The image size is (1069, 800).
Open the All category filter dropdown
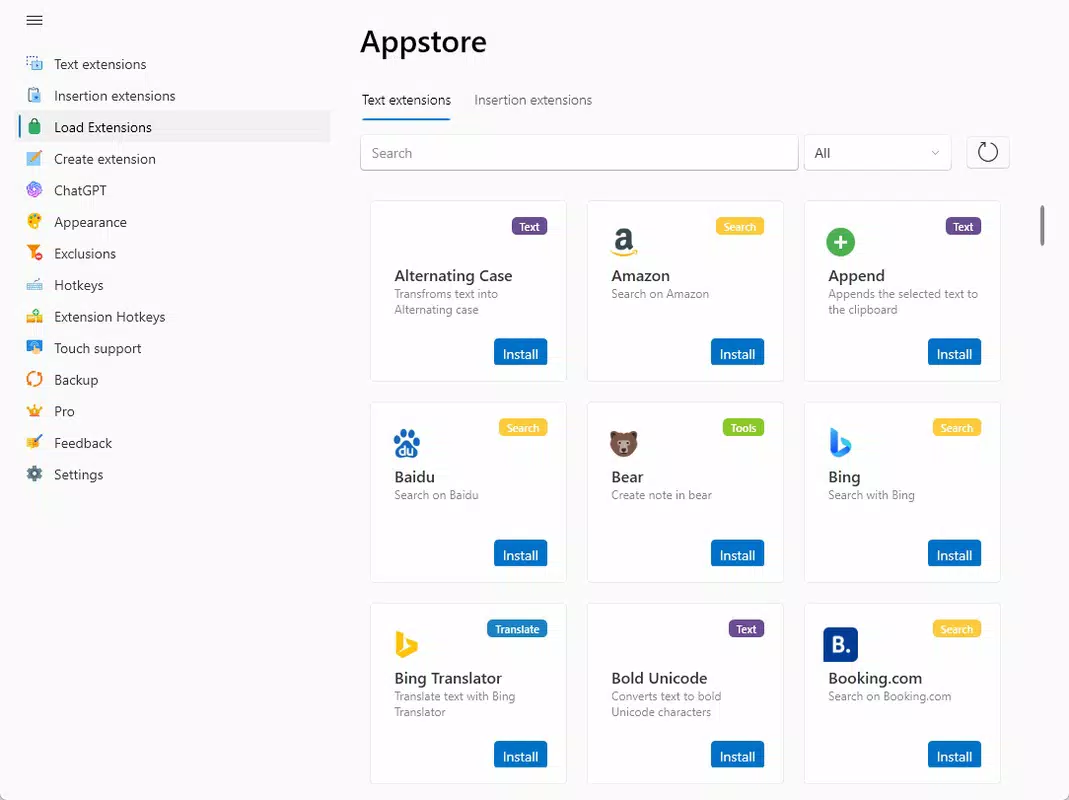[x=877, y=153]
